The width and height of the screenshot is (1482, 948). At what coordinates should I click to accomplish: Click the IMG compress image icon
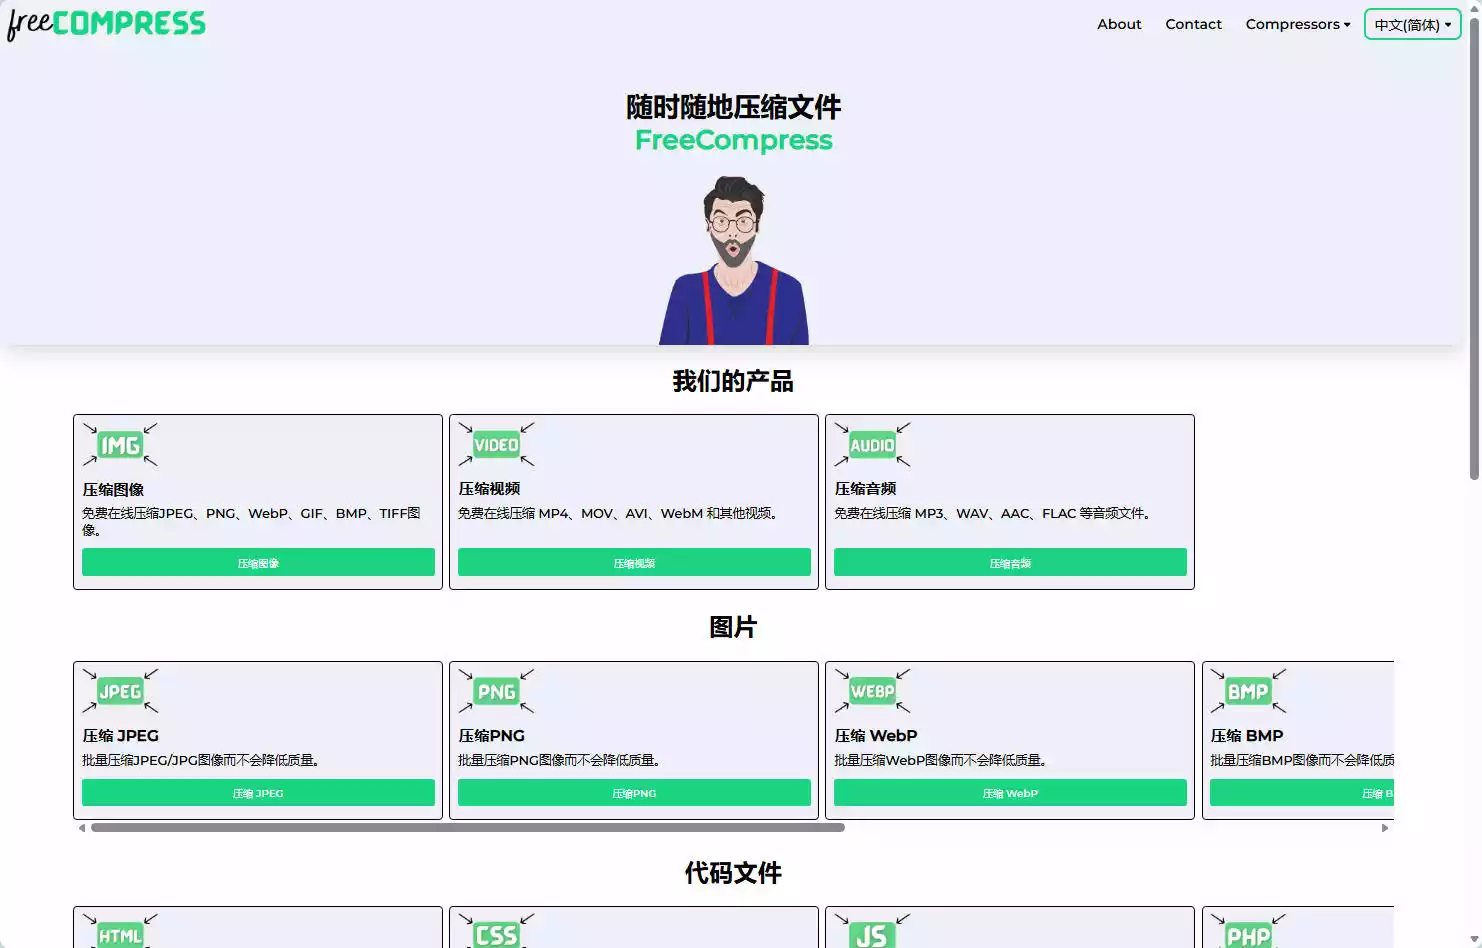[119, 445]
